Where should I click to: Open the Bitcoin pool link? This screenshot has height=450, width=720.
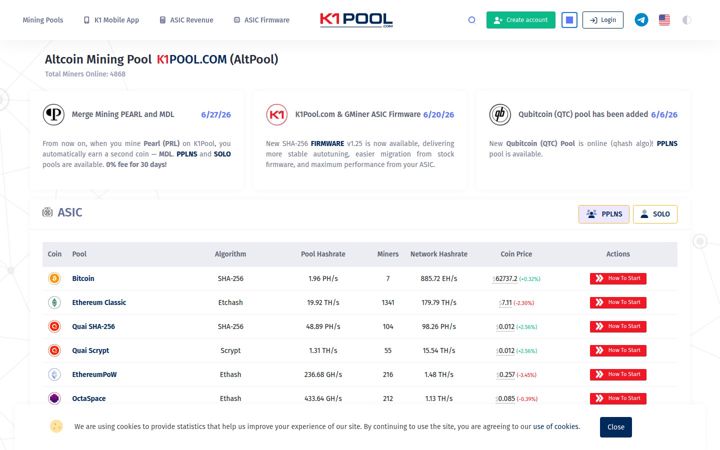tap(83, 278)
